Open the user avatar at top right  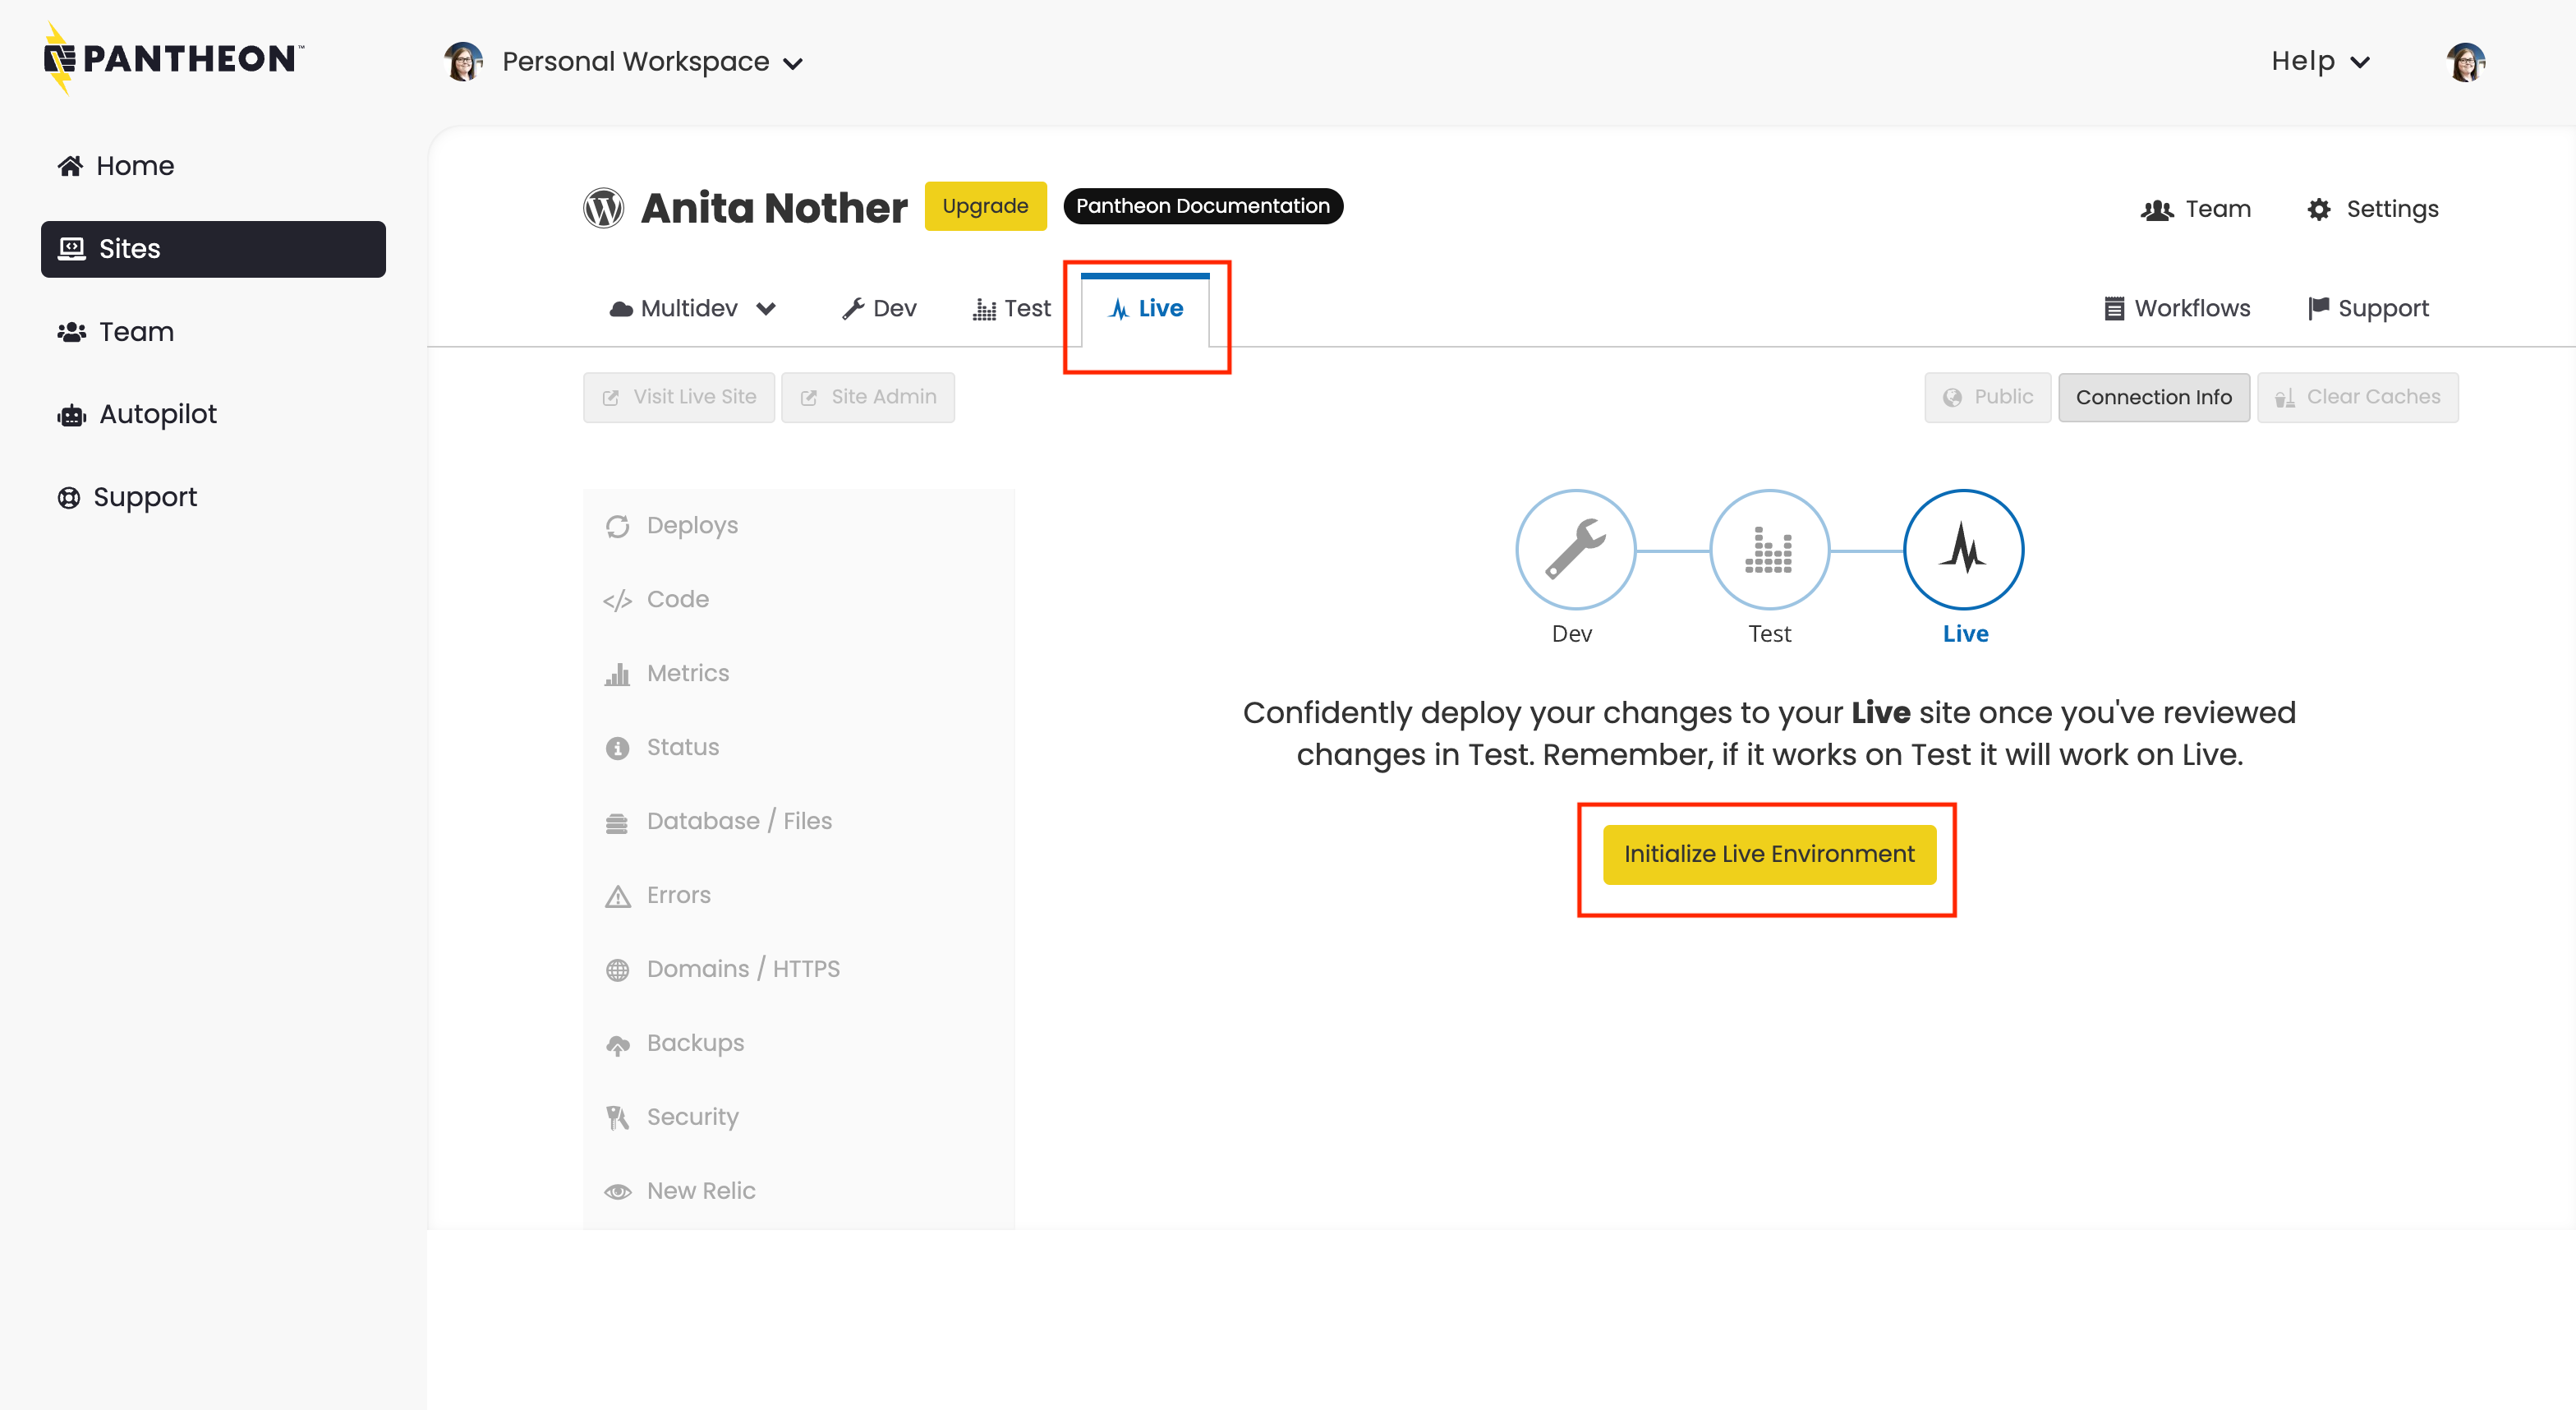tap(2465, 62)
